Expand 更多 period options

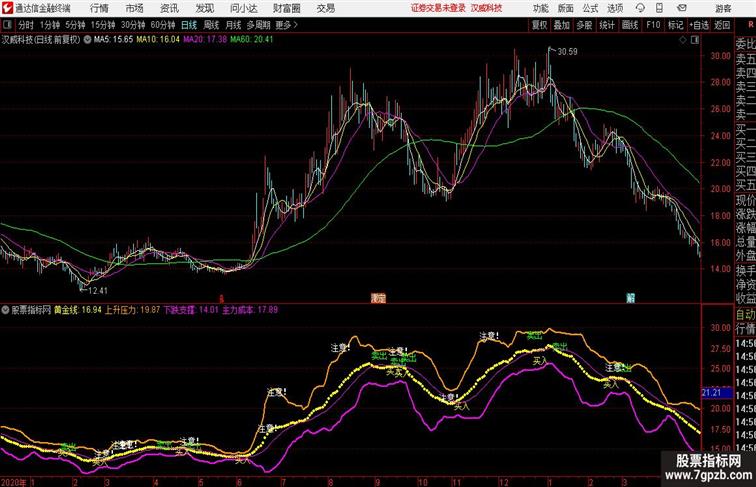pos(286,25)
